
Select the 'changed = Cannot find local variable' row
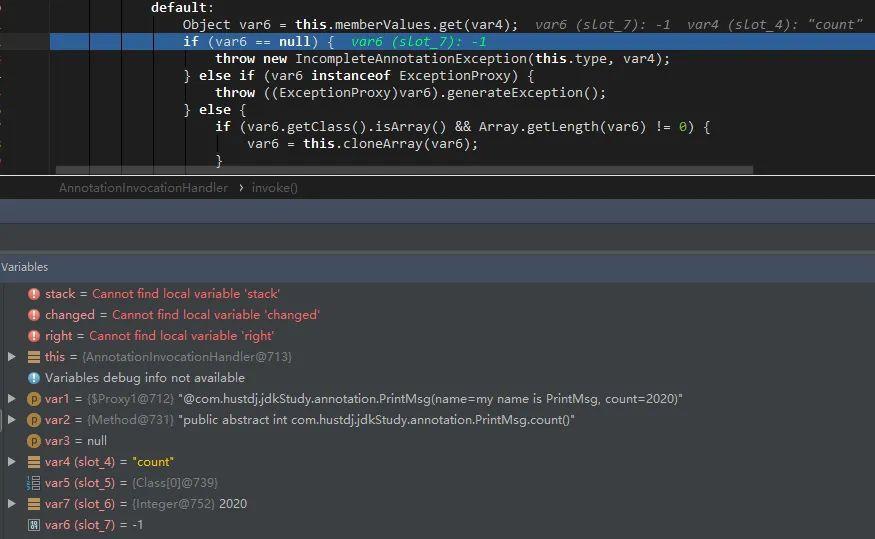point(438,315)
